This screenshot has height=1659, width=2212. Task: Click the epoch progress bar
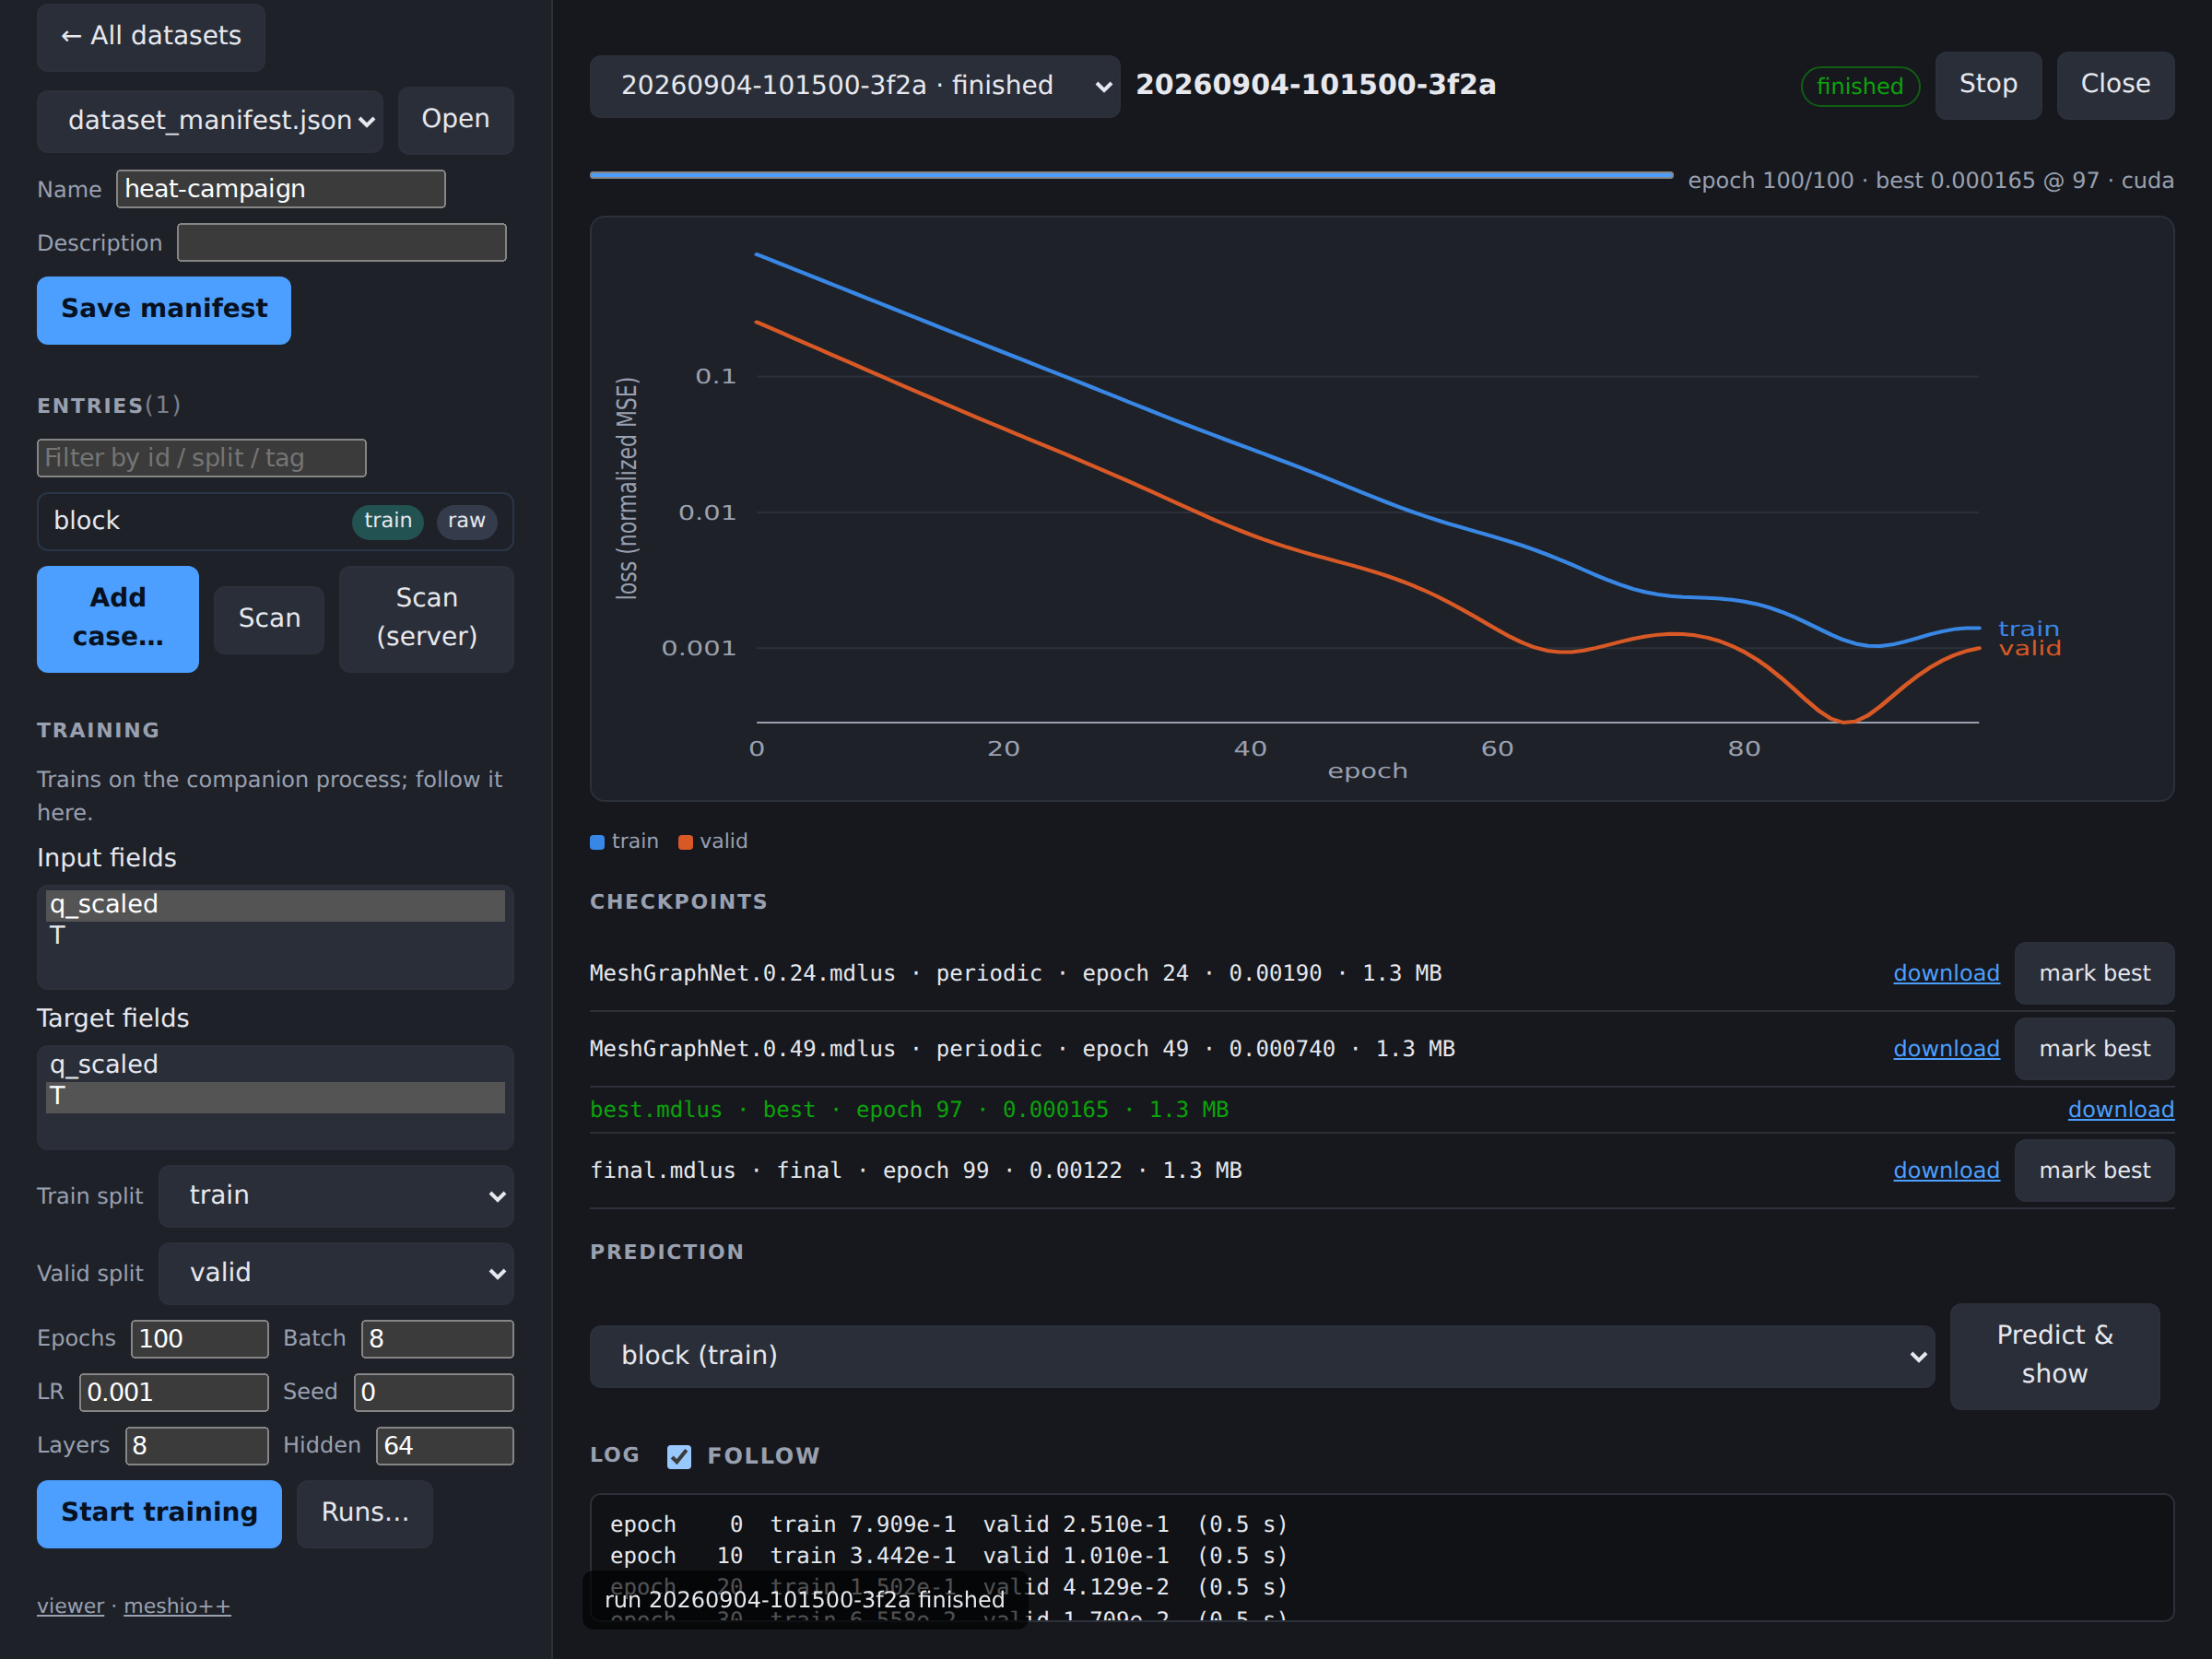[x=1131, y=176]
